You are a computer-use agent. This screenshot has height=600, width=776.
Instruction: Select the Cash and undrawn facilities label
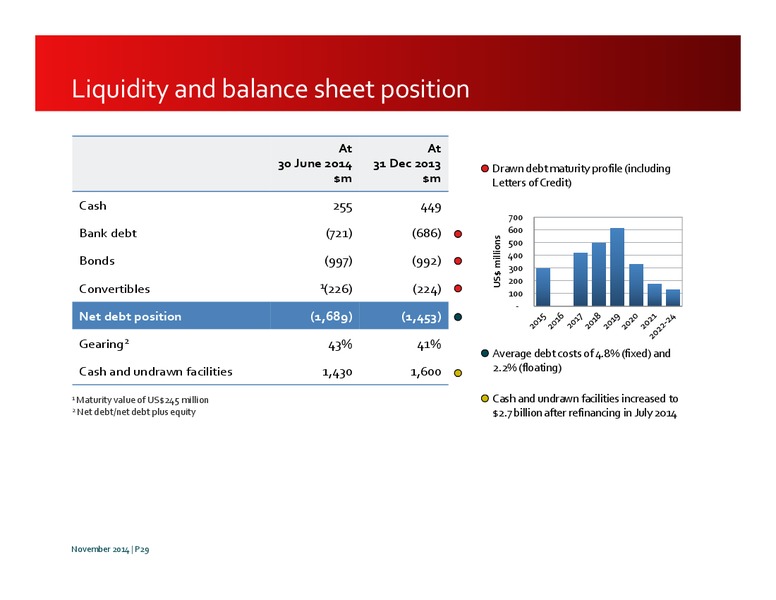(x=155, y=372)
